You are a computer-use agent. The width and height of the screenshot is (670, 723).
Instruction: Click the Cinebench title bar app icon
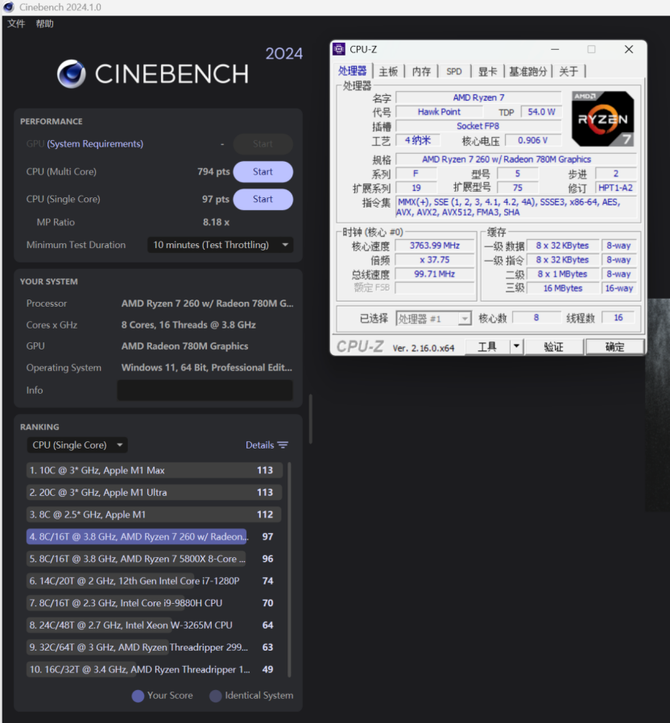coord(9,7)
